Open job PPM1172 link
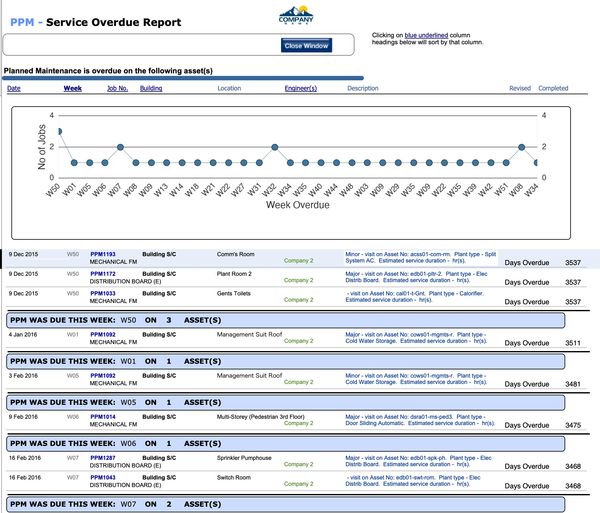 103,273
